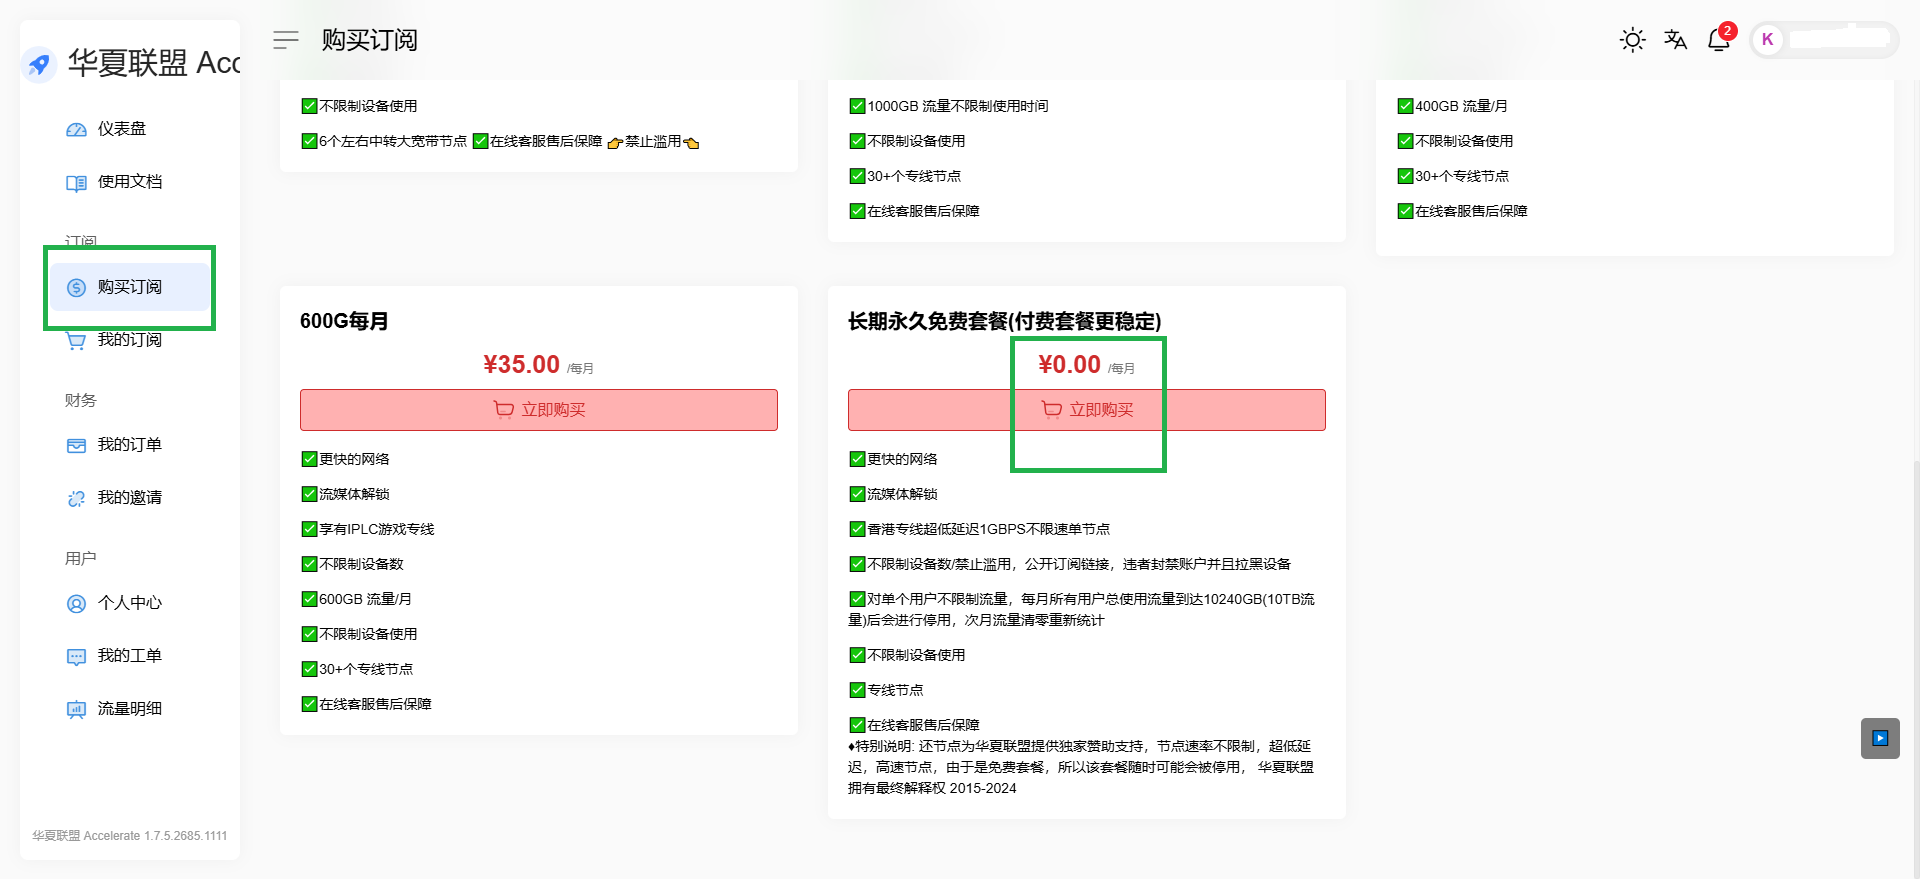Click the checkmark beside 流媒体解锁 in 600G plan
The width and height of the screenshot is (1920, 879).
click(309, 494)
